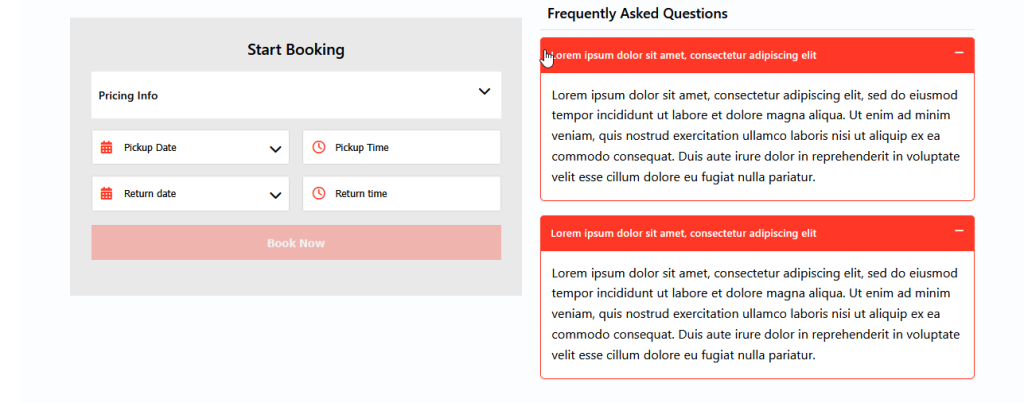
Task: Expand the Pricing Info dropdown arrow
Action: [484, 92]
